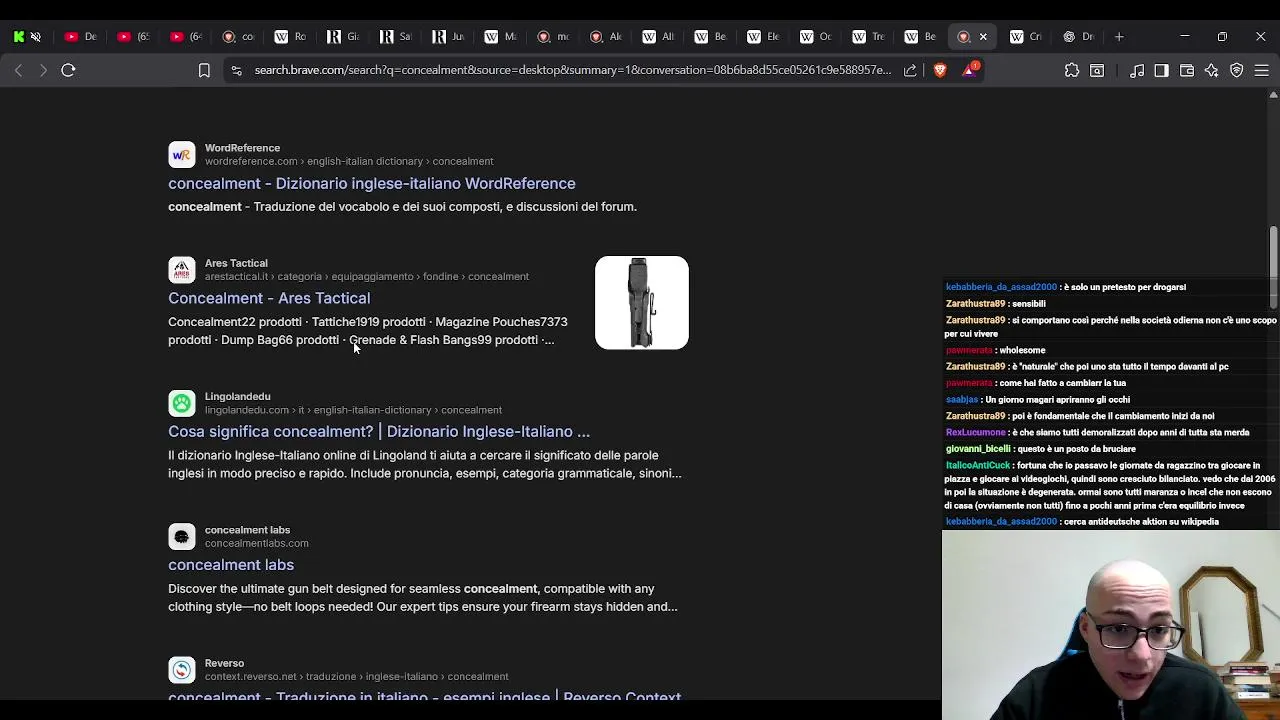
Task: Open Concealment - Ares Tactical result
Action: [269, 298]
